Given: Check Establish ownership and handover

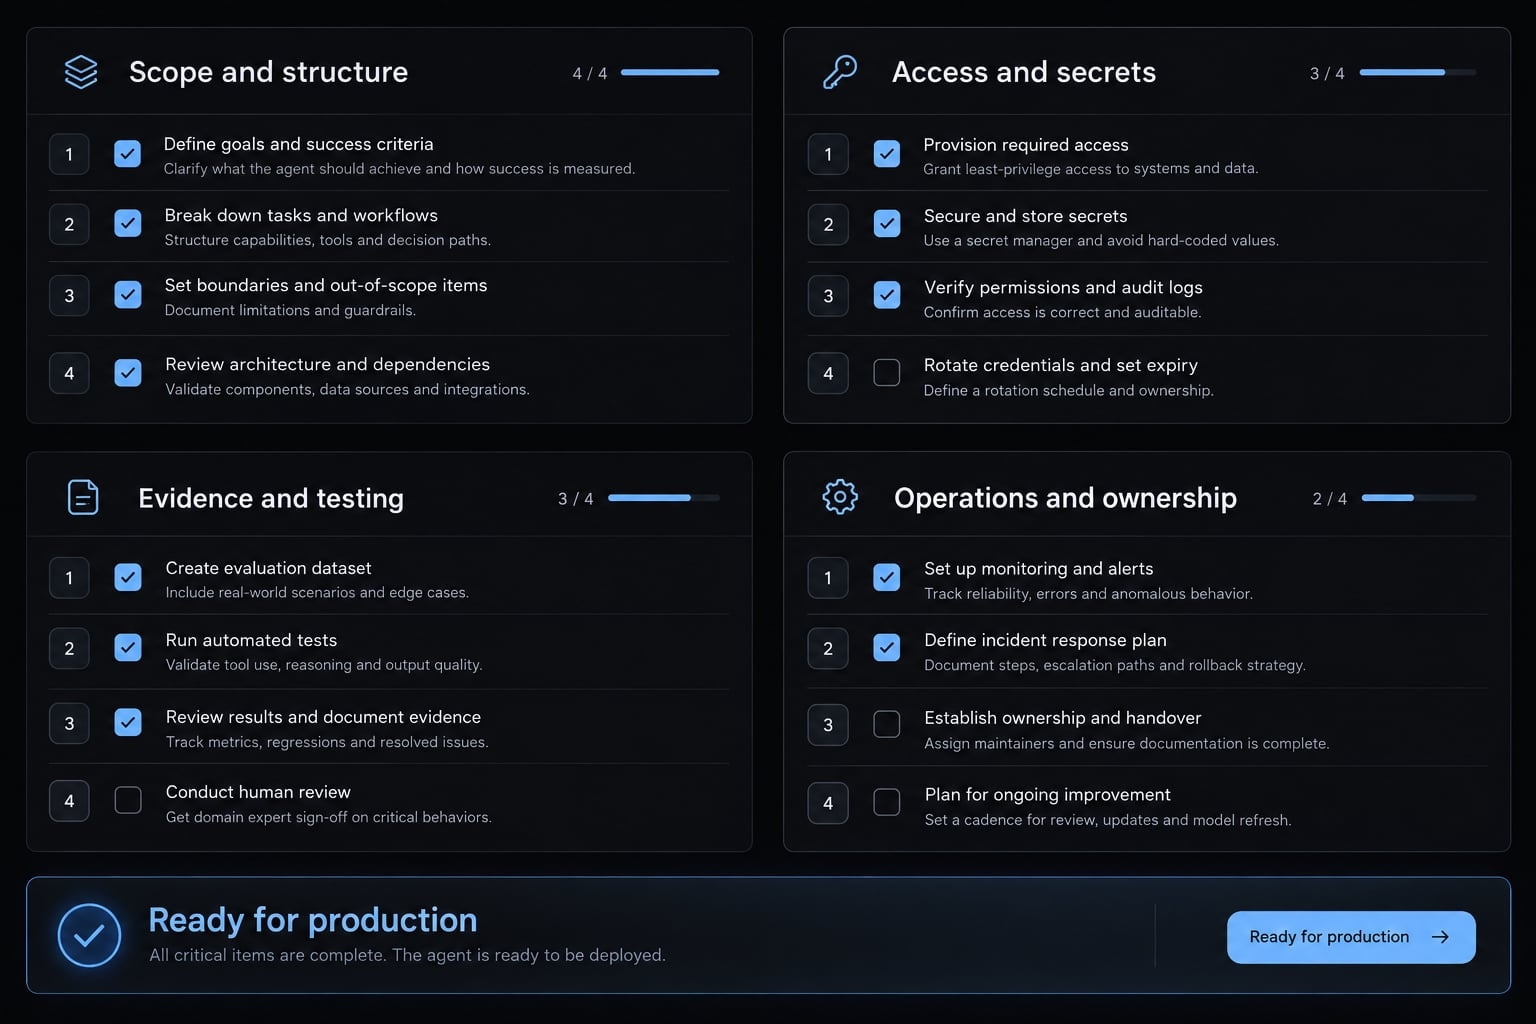Looking at the screenshot, I should click(x=887, y=724).
